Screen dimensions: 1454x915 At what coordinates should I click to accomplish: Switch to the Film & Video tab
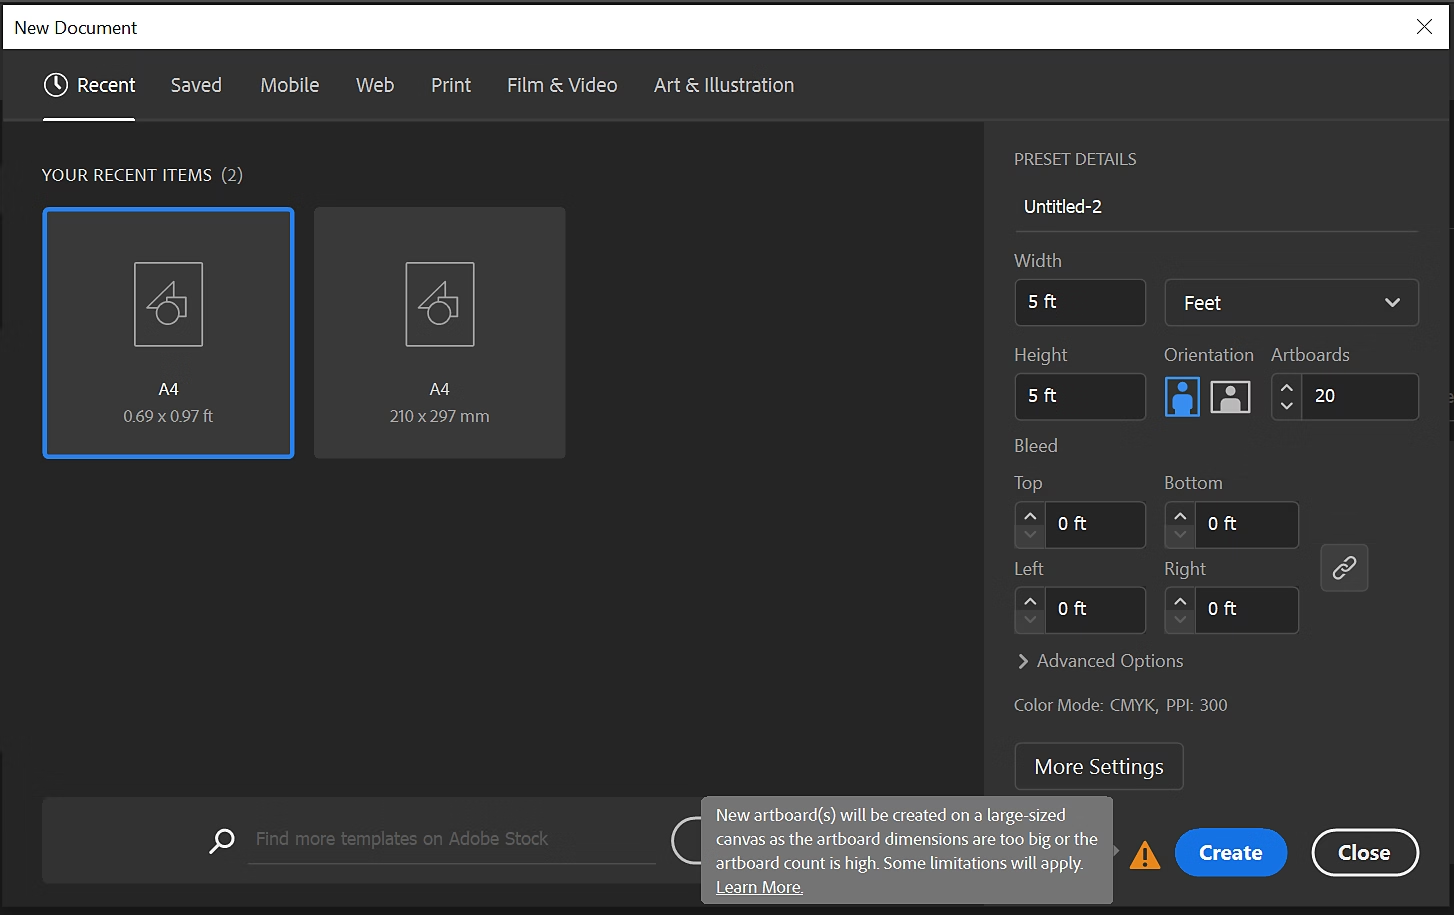pyautogui.click(x=562, y=86)
